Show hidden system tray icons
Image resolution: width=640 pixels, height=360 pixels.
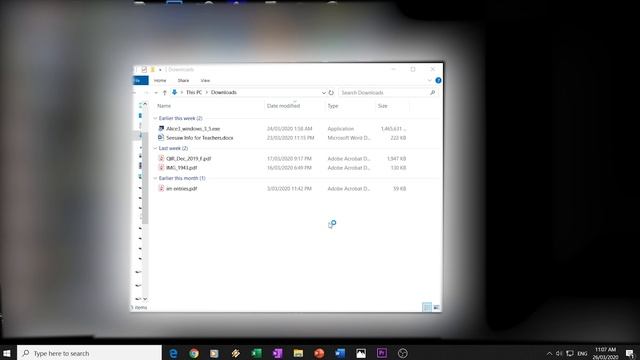[549, 353]
